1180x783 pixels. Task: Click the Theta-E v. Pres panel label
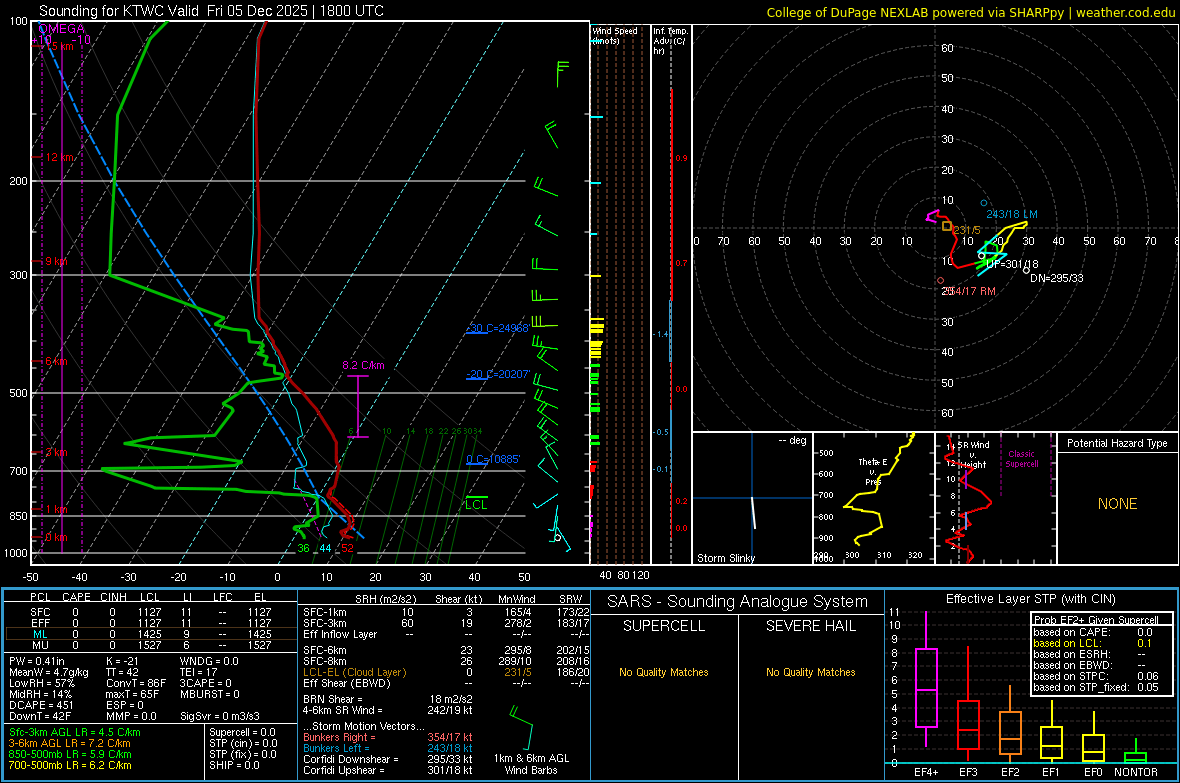coord(873,471)
